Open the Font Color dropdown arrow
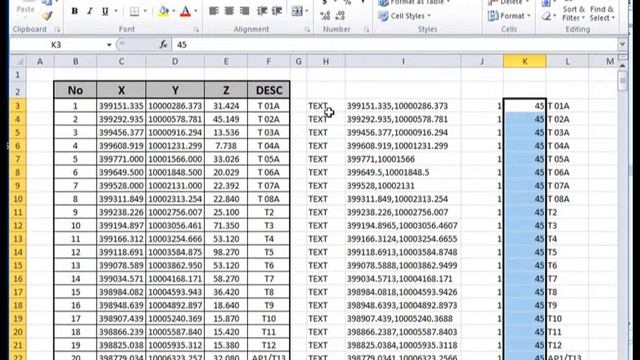 [196, 11]
